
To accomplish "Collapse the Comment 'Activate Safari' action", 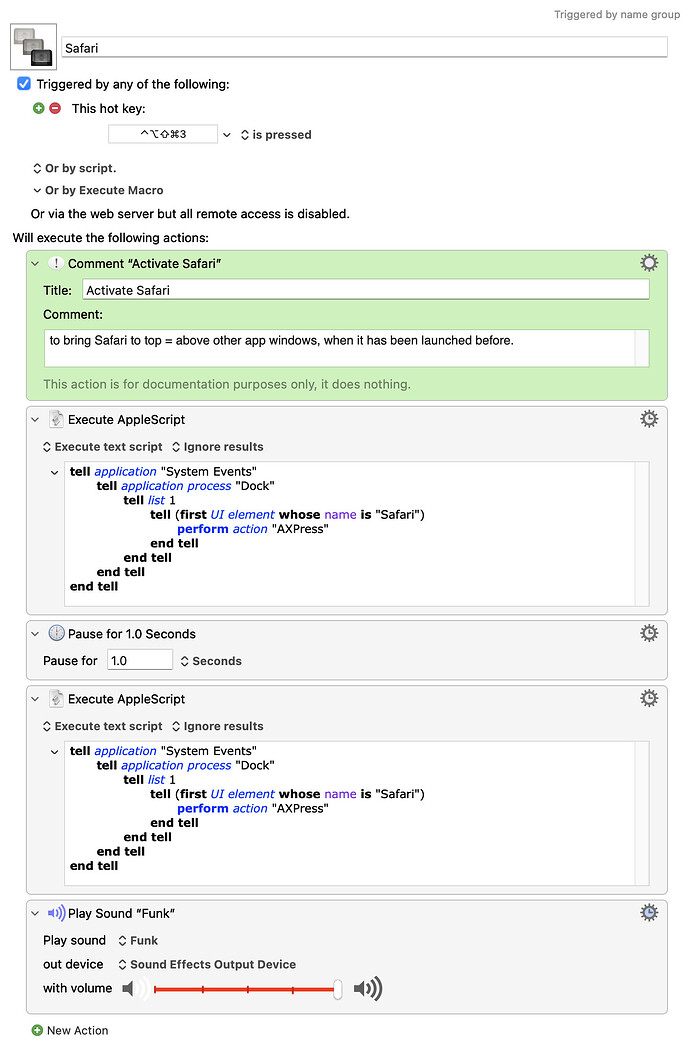I will (36, 262).
